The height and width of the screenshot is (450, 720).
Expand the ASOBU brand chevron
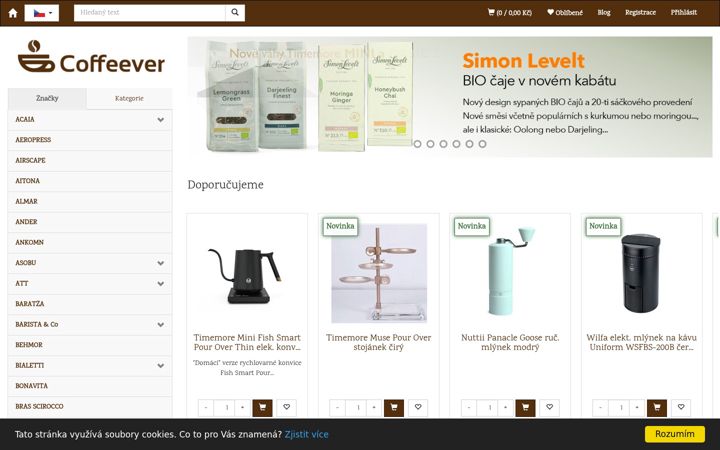(x=161, y=263)
